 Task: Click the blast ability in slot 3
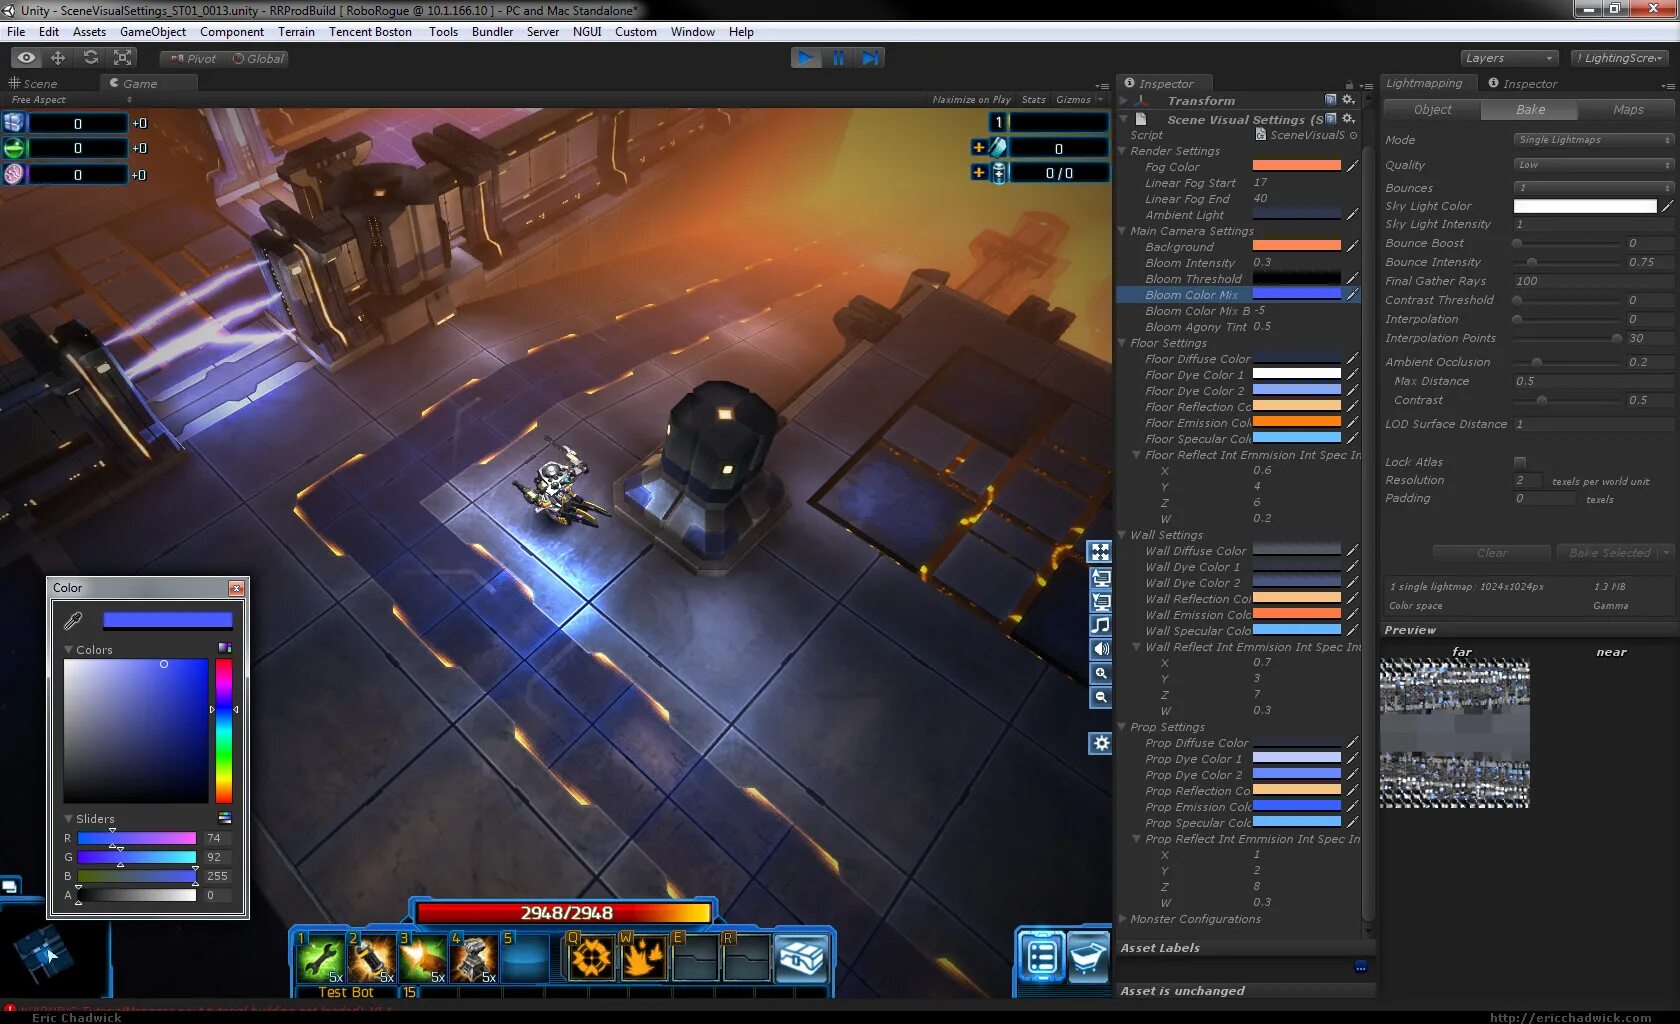tap(423, 958)
